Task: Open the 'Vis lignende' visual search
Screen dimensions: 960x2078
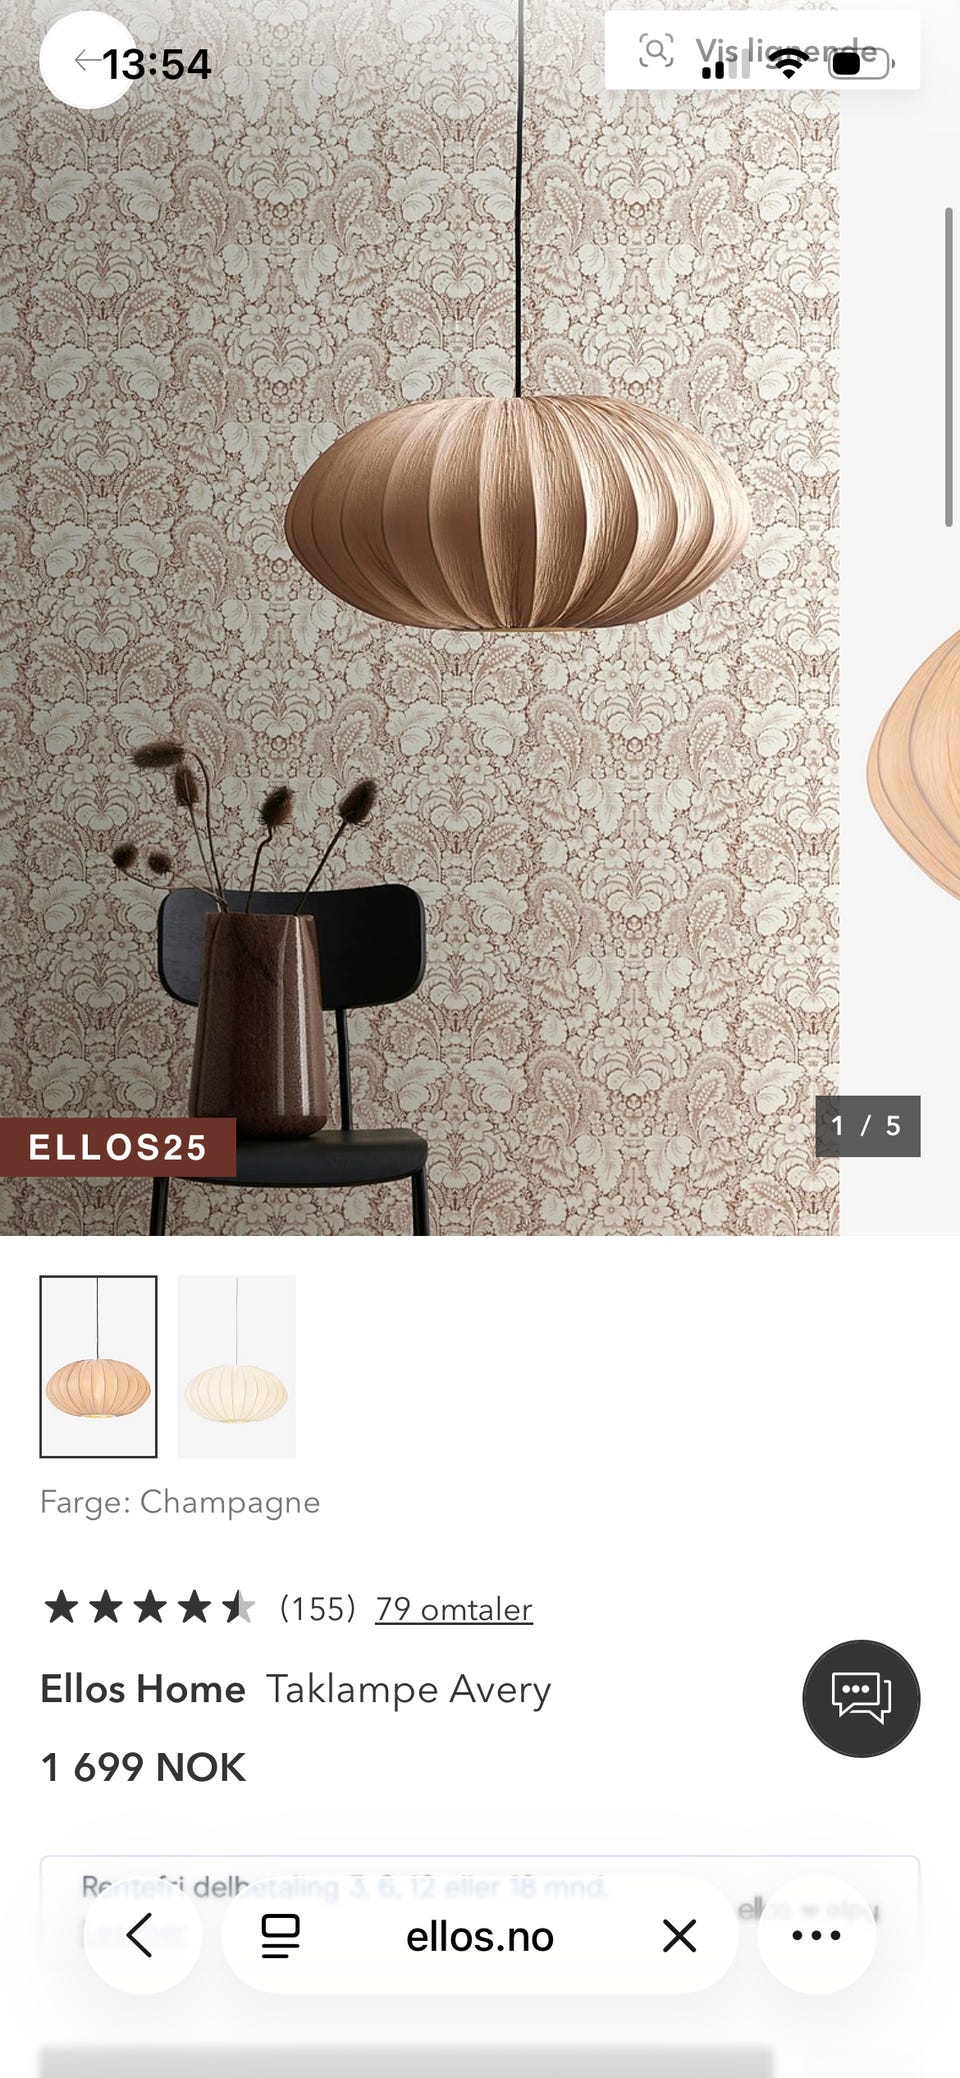Action: (762, 50)
